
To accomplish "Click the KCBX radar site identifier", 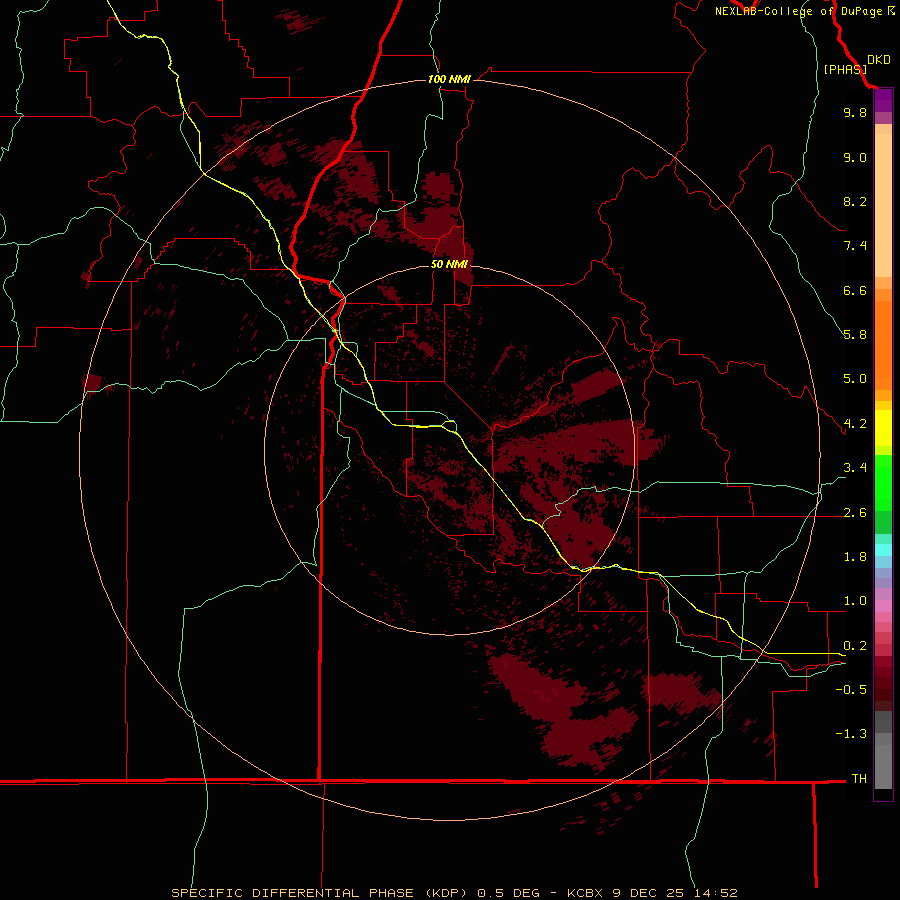I will click(586, 893).
